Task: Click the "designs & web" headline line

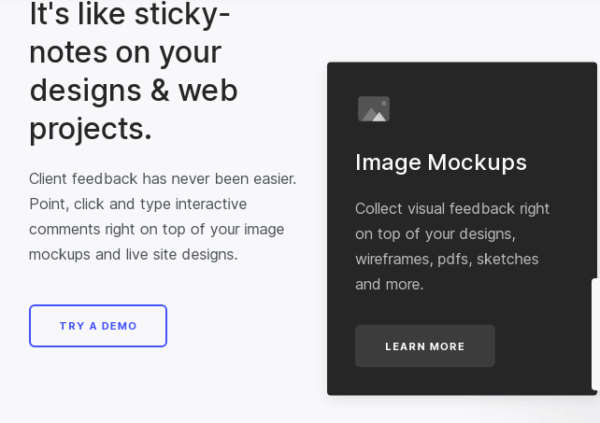Action: coord(133,91)
